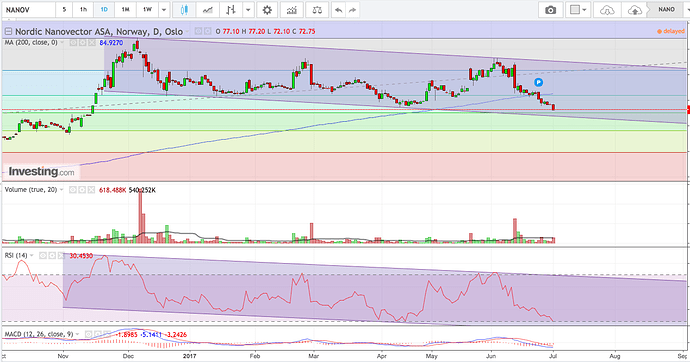Image resolution: width=690 pixels, height=362 pixels.
Task: Expand more time interval options dropdown
Action: (164, 10)
